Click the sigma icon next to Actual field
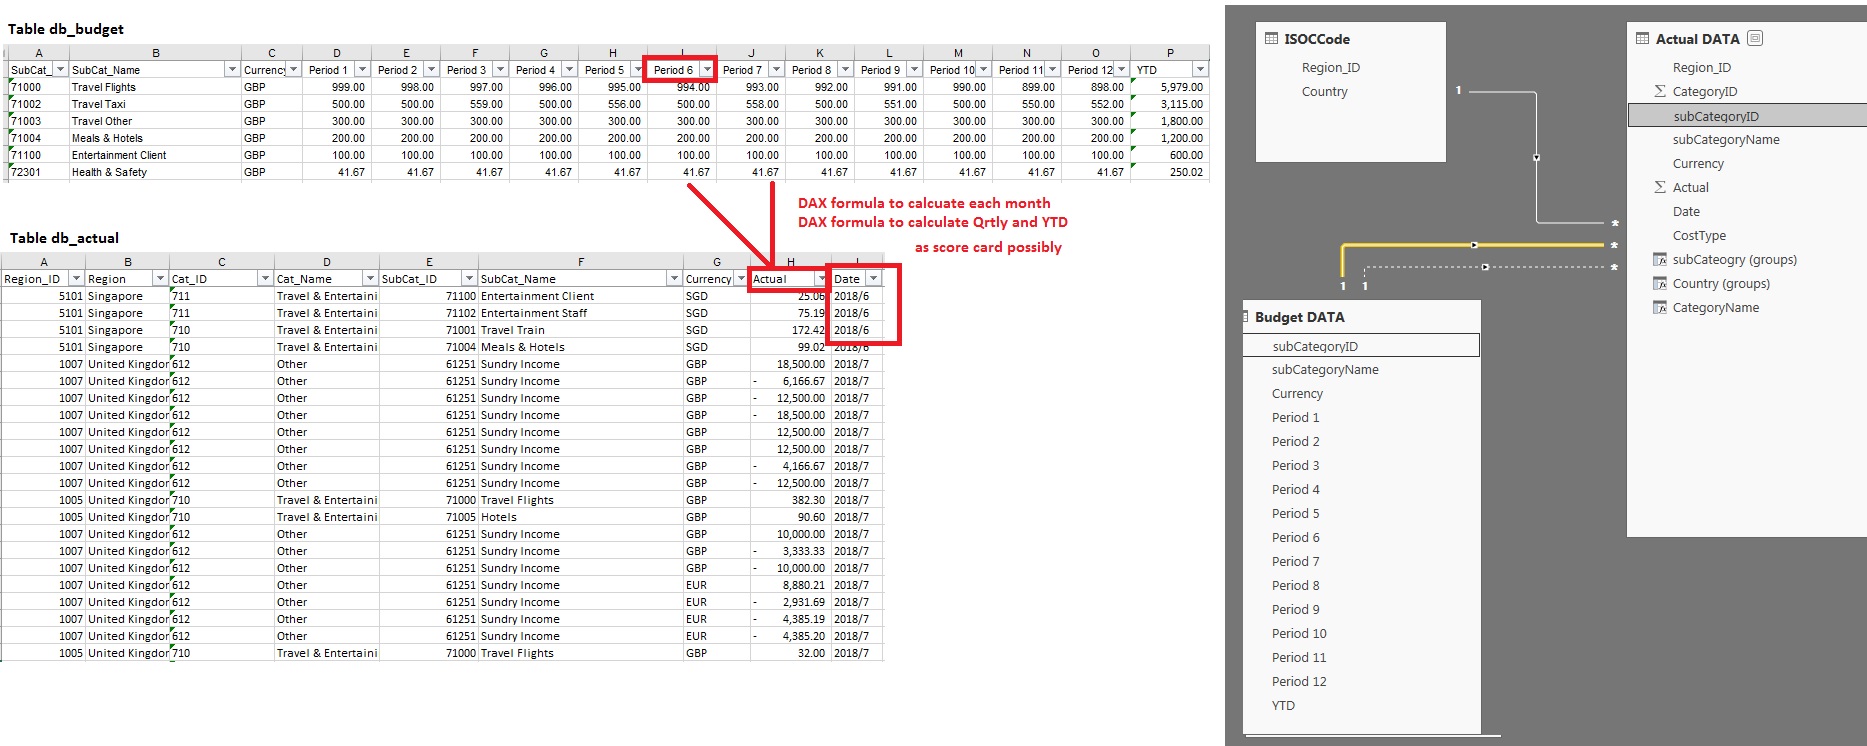The image size is (1867, 746). click(1660, 187)
